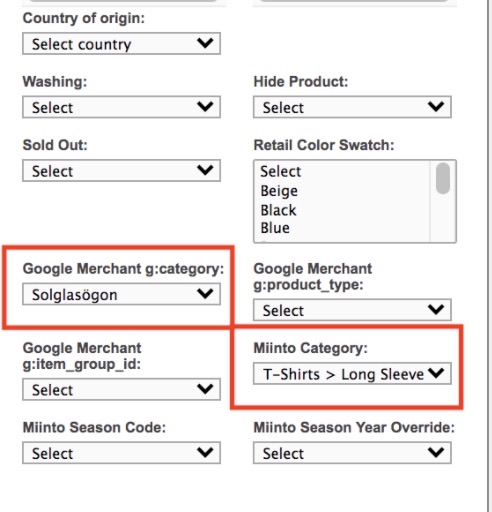Open Google Merchant g:category dropdown showing Solglasögon
Screen dimensions: 492x512
[121, 294]
